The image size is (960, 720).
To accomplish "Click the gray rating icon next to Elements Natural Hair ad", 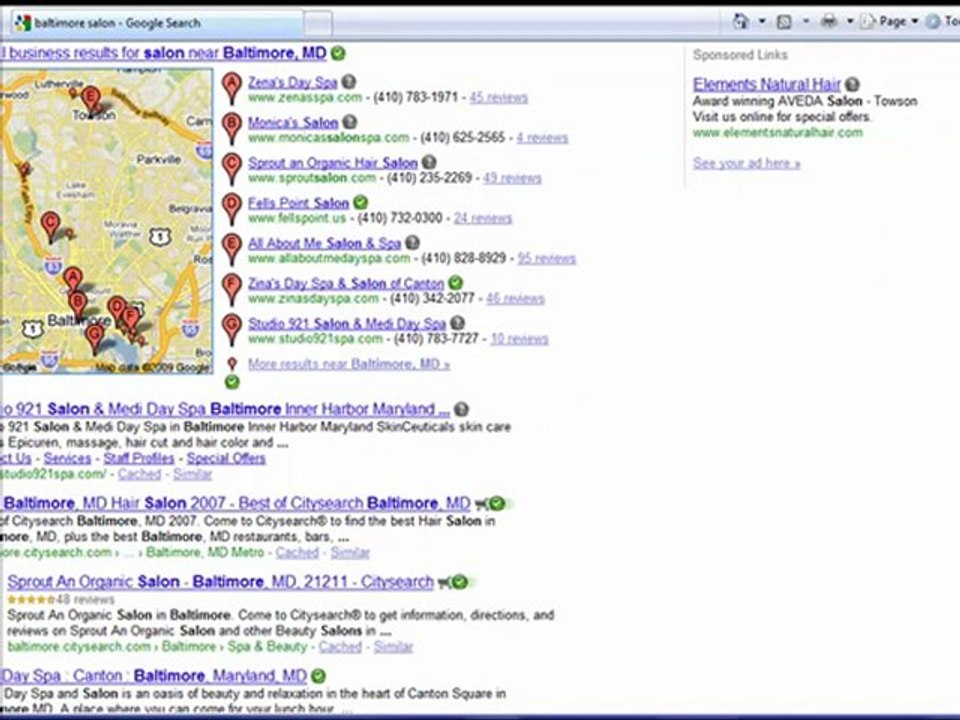I will tap(852, 84).
